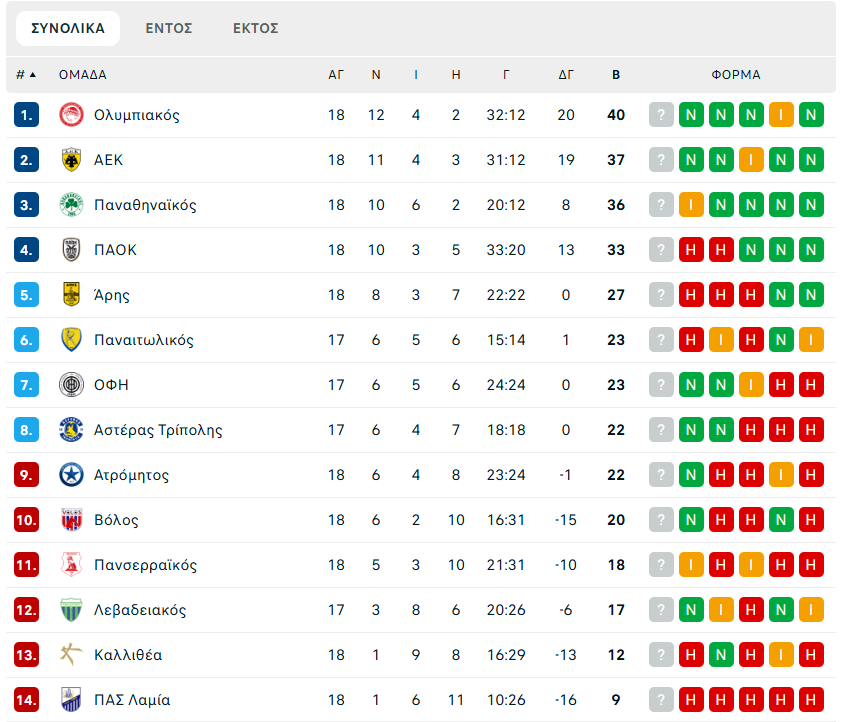Sort by the ΔΓ goal difference header
843x722 pixels.
coord(566,75)
